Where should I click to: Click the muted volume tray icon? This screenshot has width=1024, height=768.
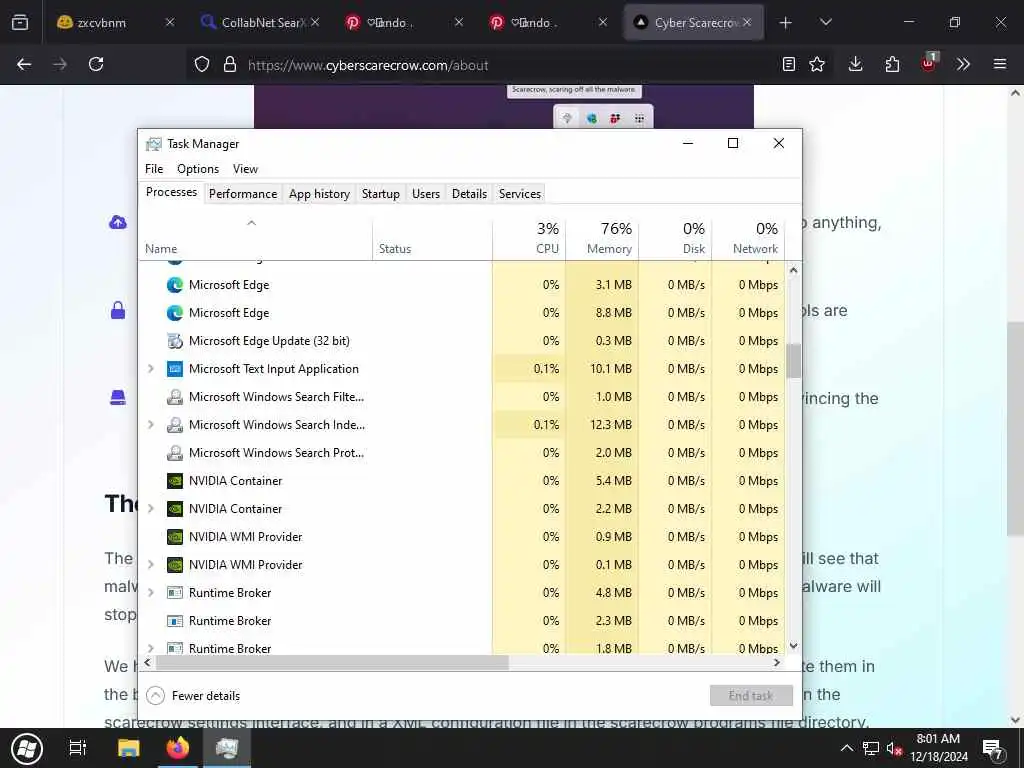895,749
